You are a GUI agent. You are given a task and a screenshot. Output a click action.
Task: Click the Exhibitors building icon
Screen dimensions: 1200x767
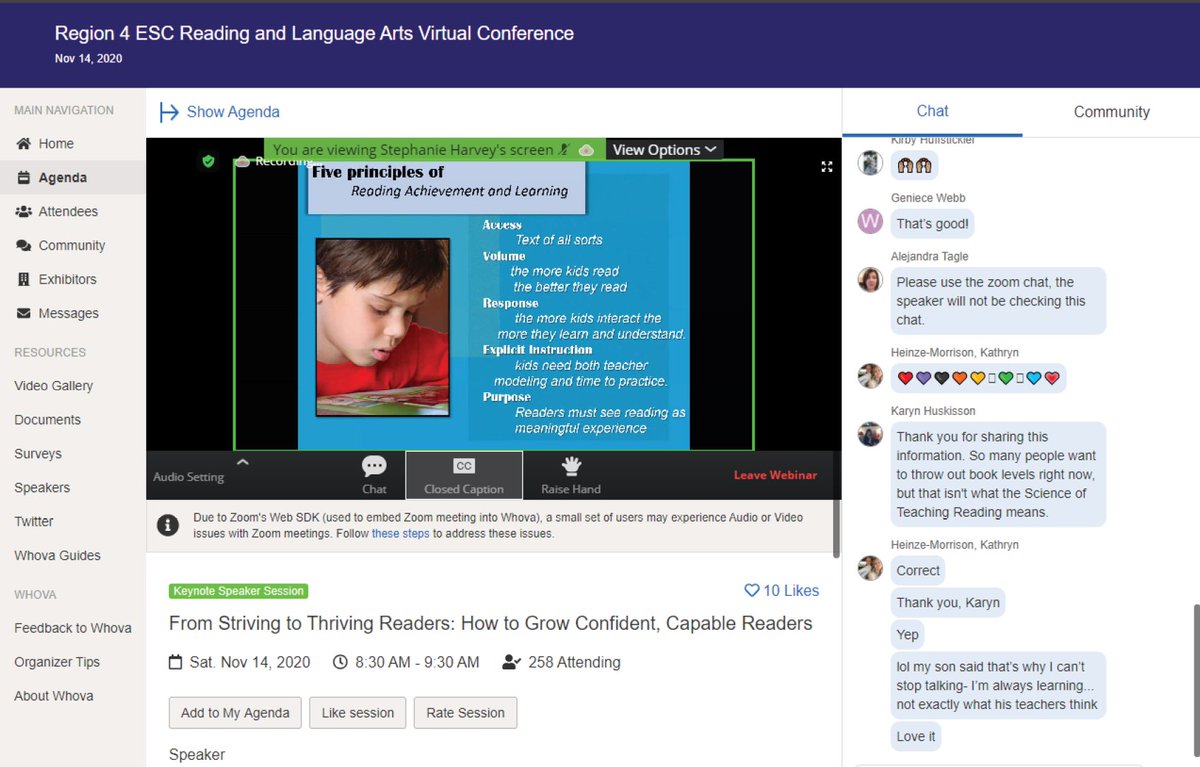pyautogui.click(x=23, y=279)
